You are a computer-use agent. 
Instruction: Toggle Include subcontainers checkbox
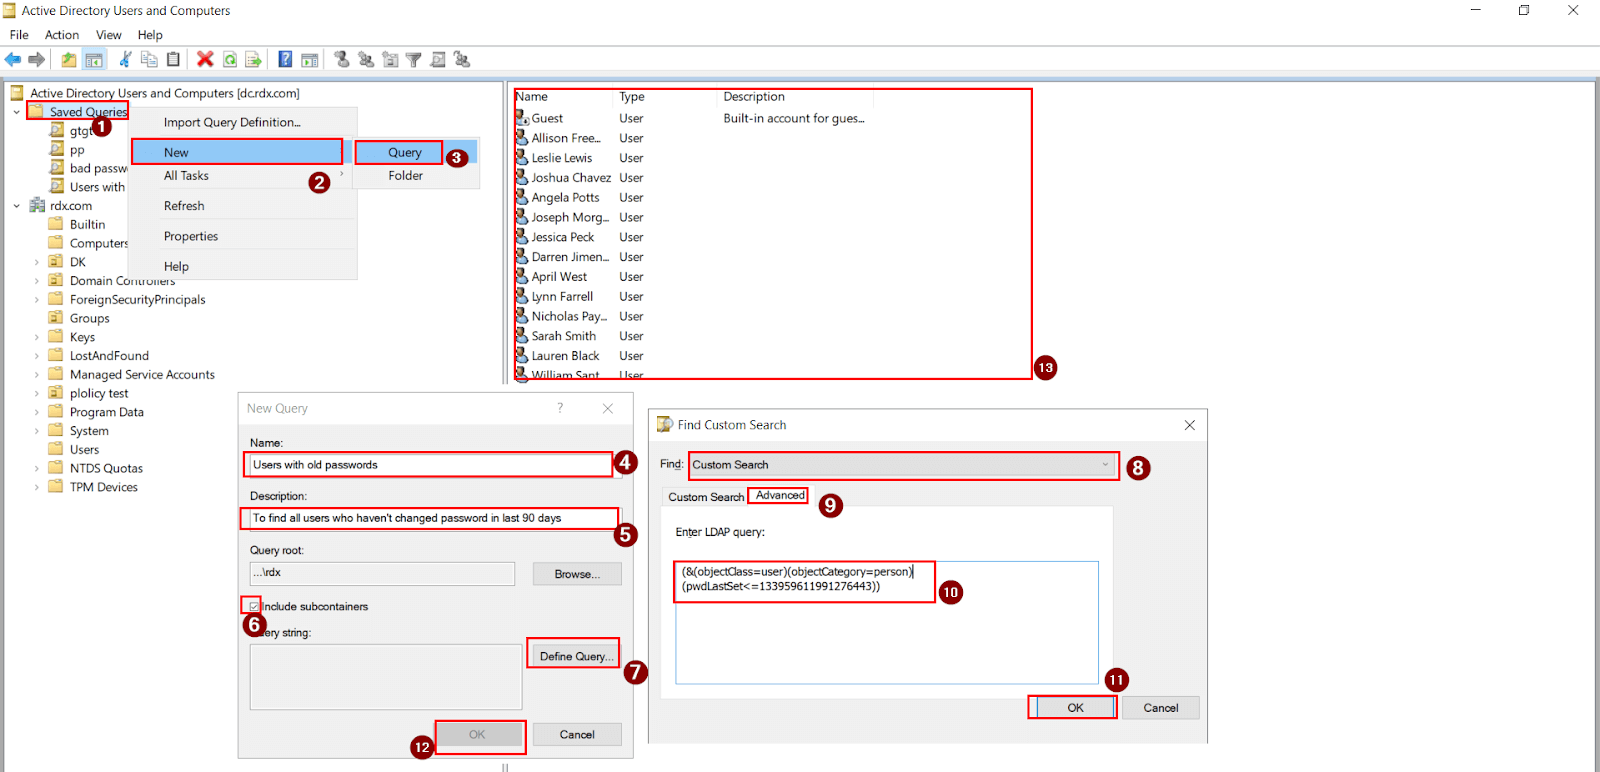click(x=254, y=606)
